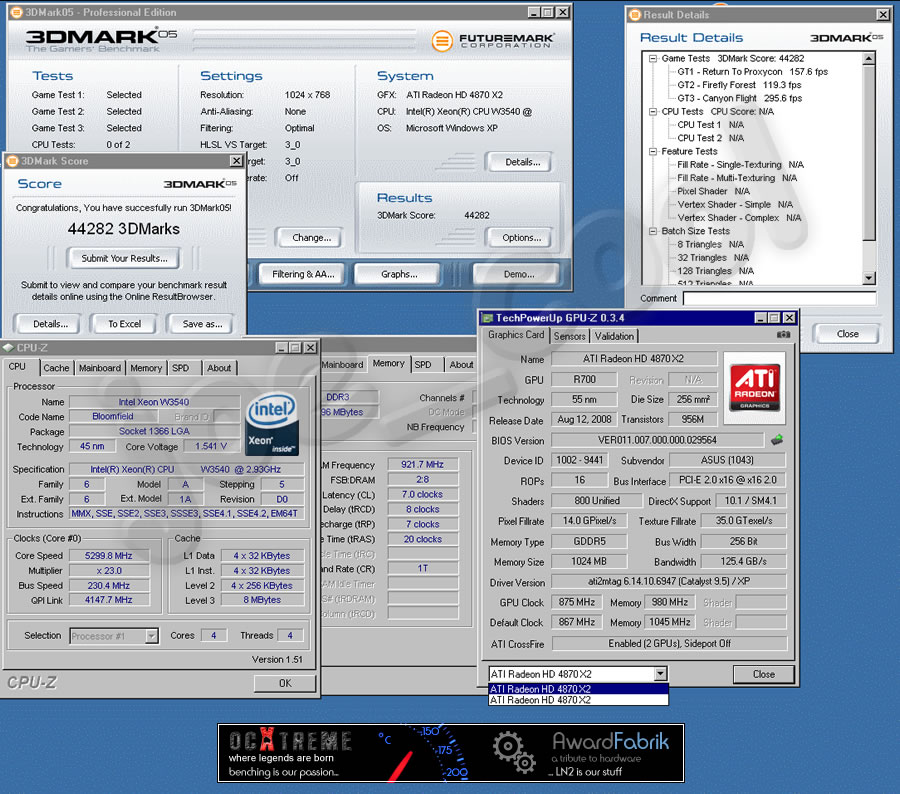The image size is (900, 794).
Task: Click the Futuremark orange logo icon
Action: [442, 41]
